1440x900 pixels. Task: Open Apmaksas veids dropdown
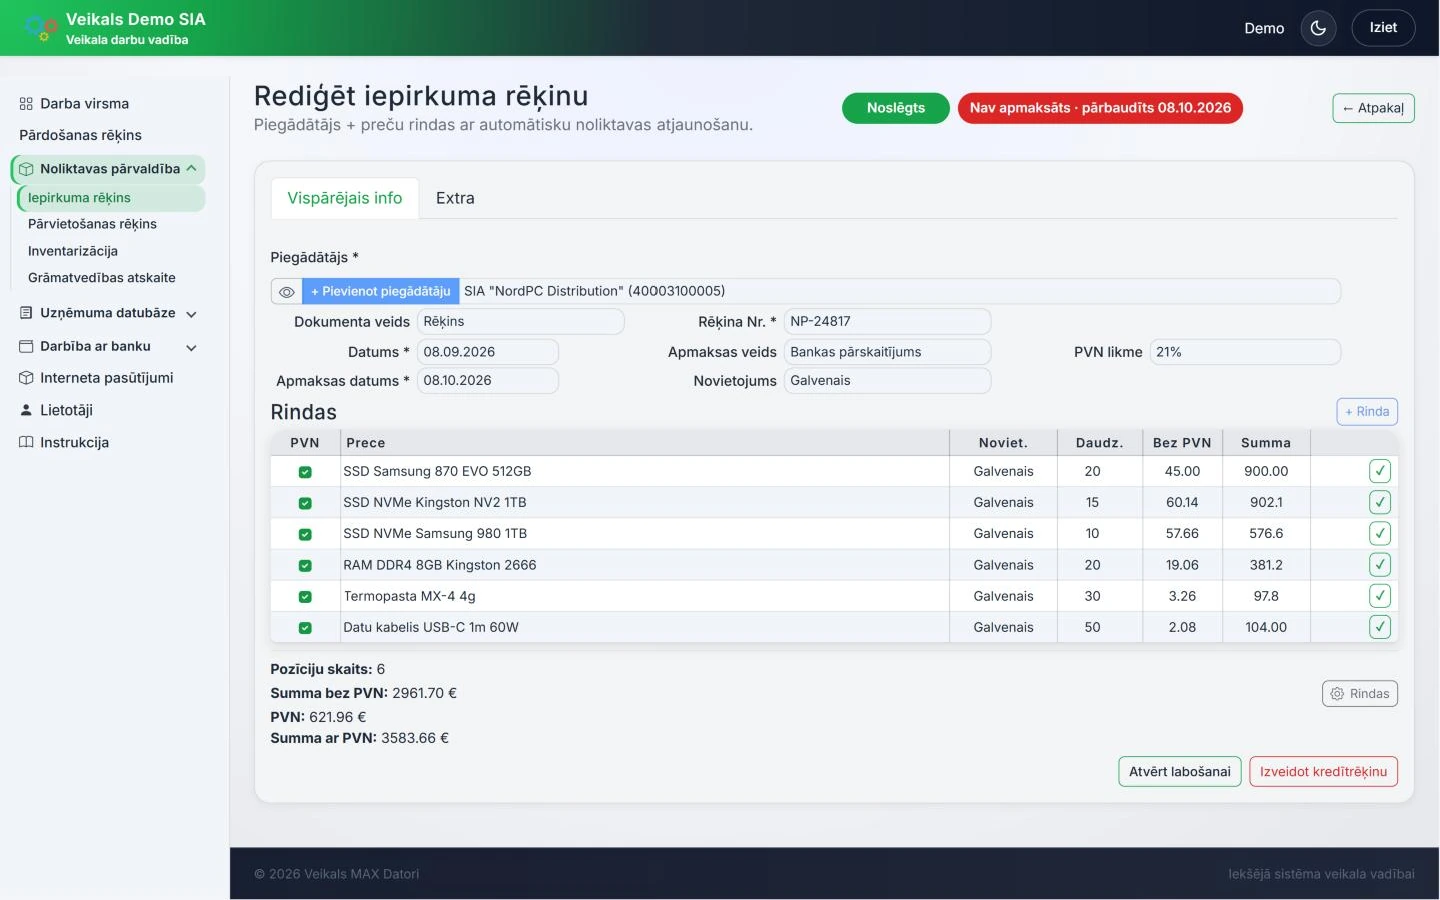(887, 352)
